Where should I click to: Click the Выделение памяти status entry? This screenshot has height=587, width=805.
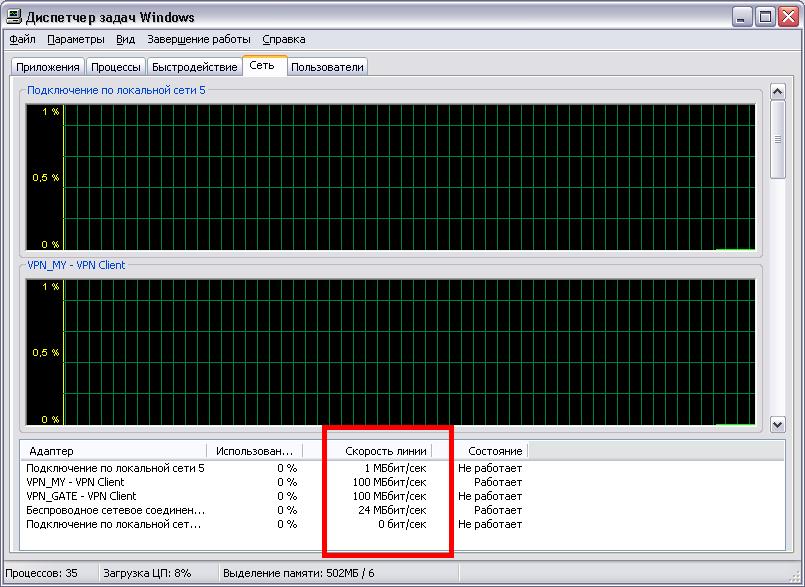(339, 573)
